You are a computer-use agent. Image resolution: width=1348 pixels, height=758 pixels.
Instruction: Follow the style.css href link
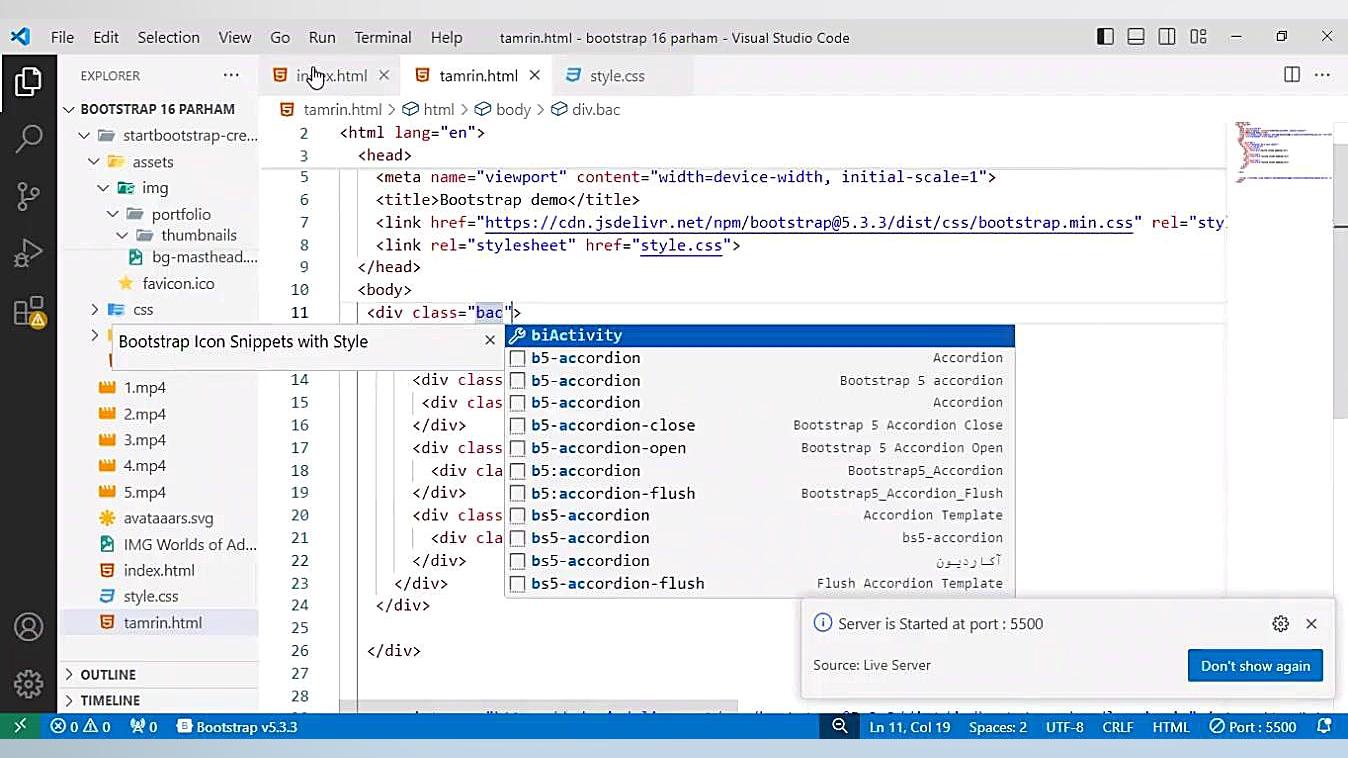click(681, 245)
